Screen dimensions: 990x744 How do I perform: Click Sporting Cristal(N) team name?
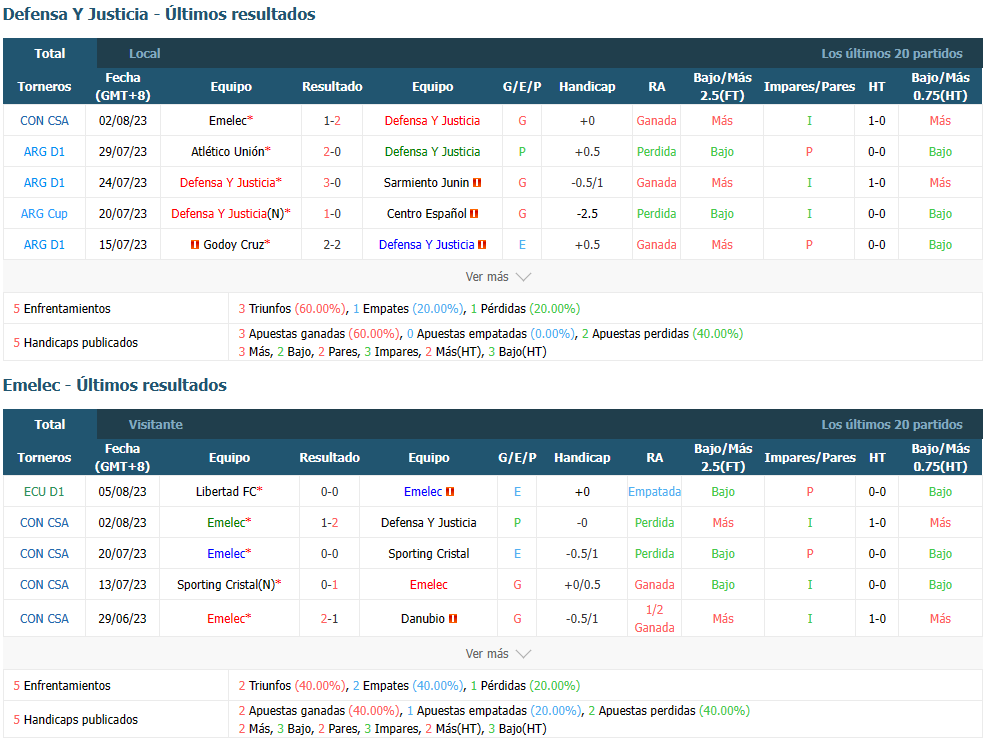tap(226, 584)
